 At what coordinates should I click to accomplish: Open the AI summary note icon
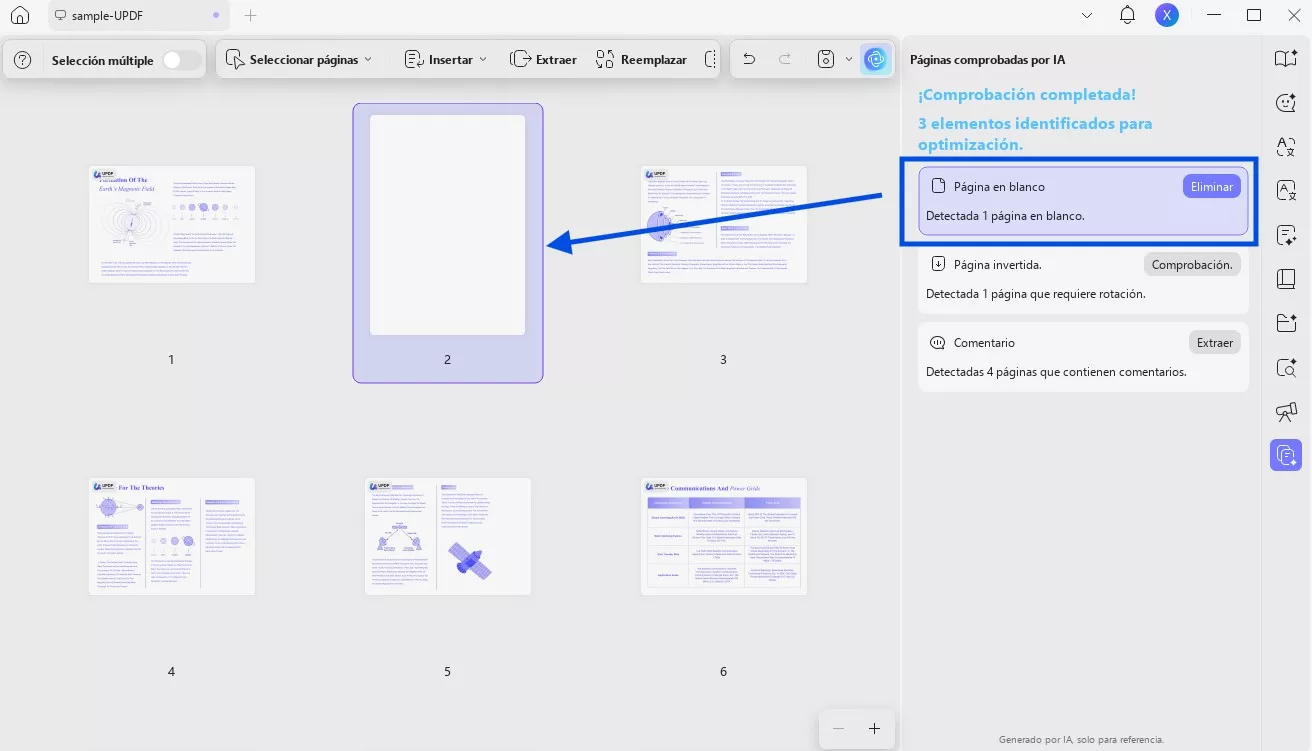1285,236
